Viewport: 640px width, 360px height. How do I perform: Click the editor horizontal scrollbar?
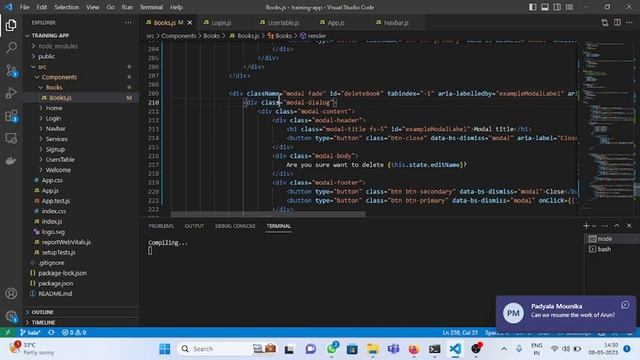tap(268, 214)
